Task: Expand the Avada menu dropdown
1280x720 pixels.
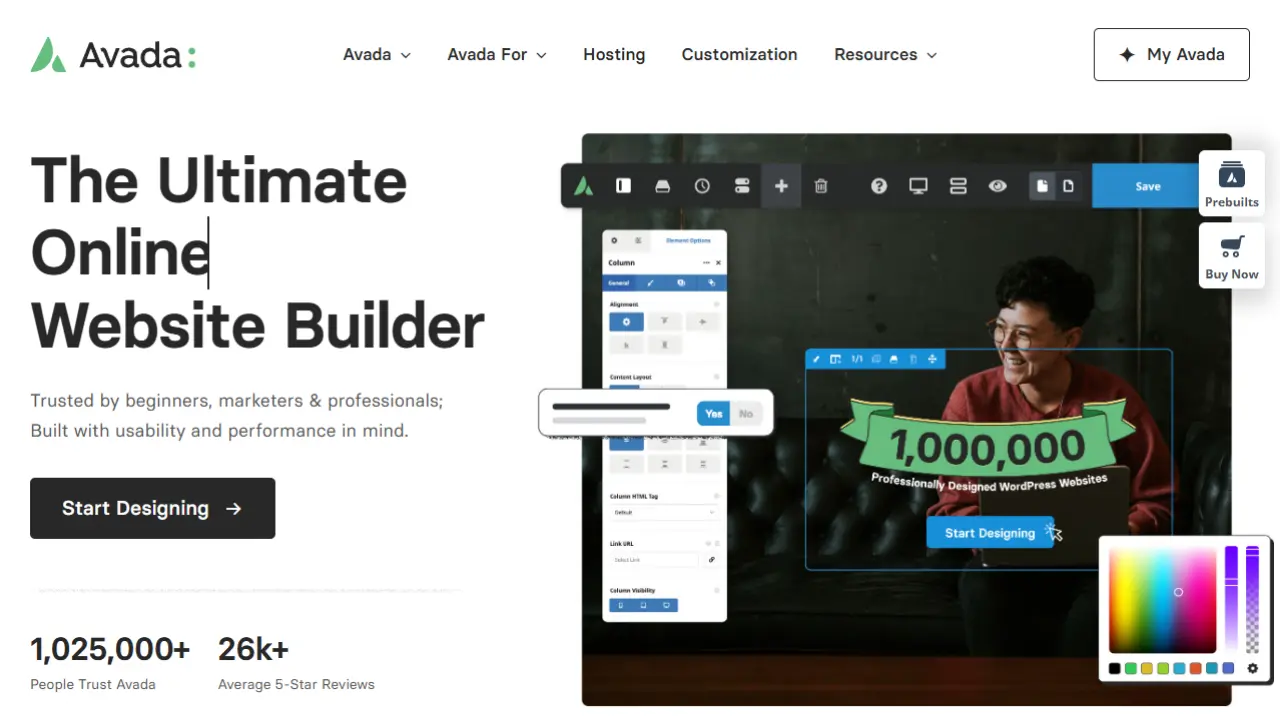Action: pos(376,55)
